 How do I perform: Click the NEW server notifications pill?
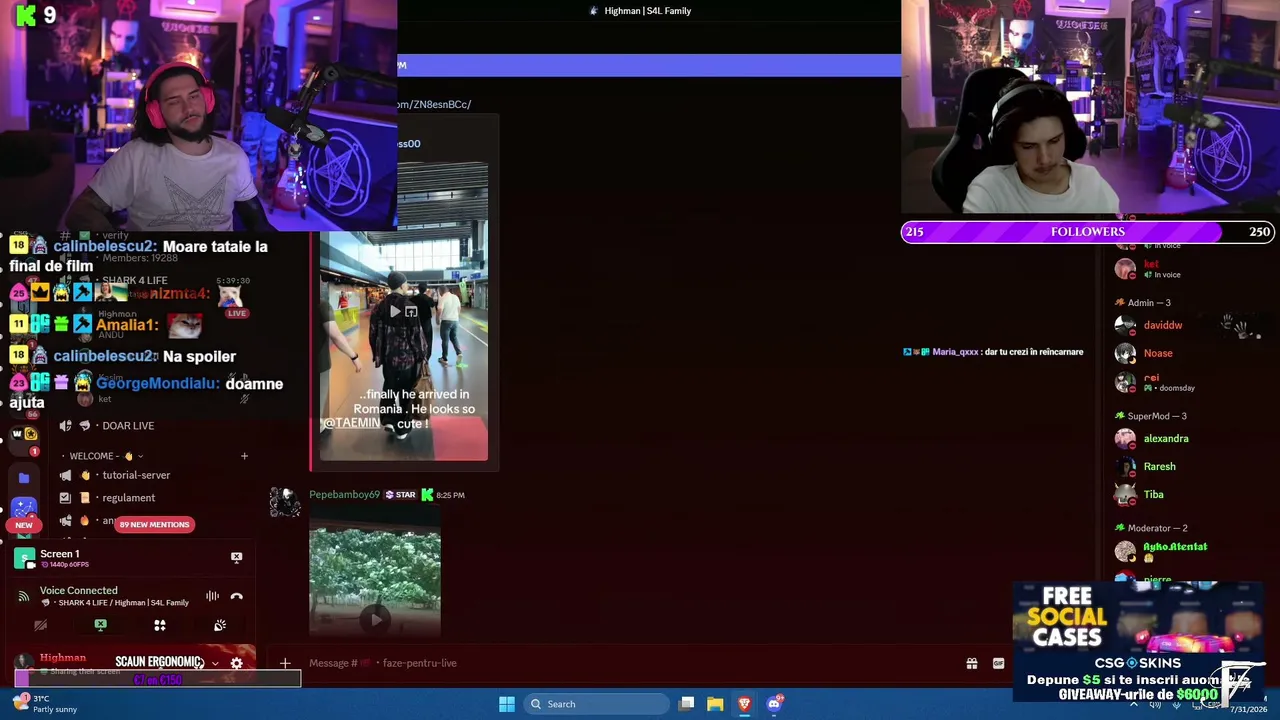[x=24, y=525]
